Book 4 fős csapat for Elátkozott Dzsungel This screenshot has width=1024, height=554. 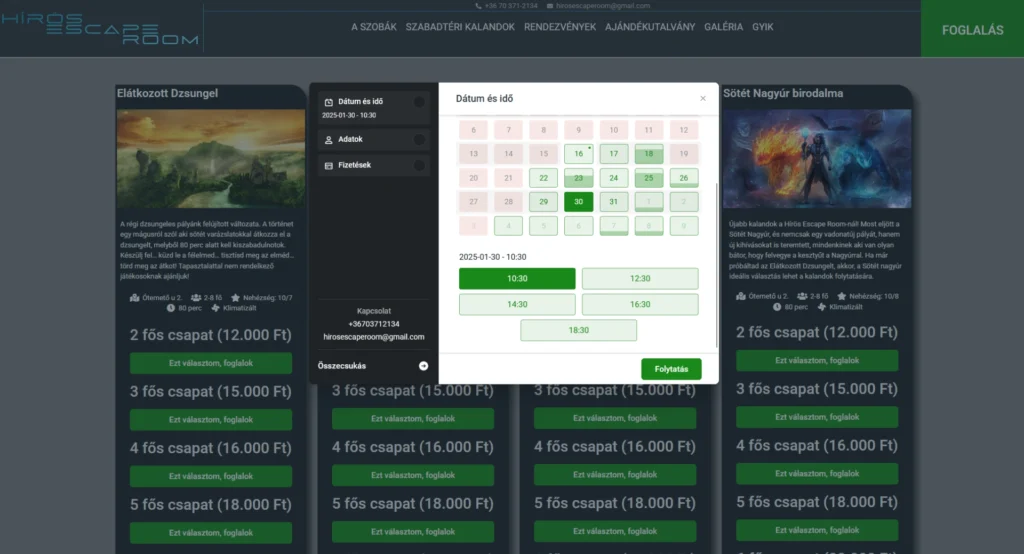211,476
